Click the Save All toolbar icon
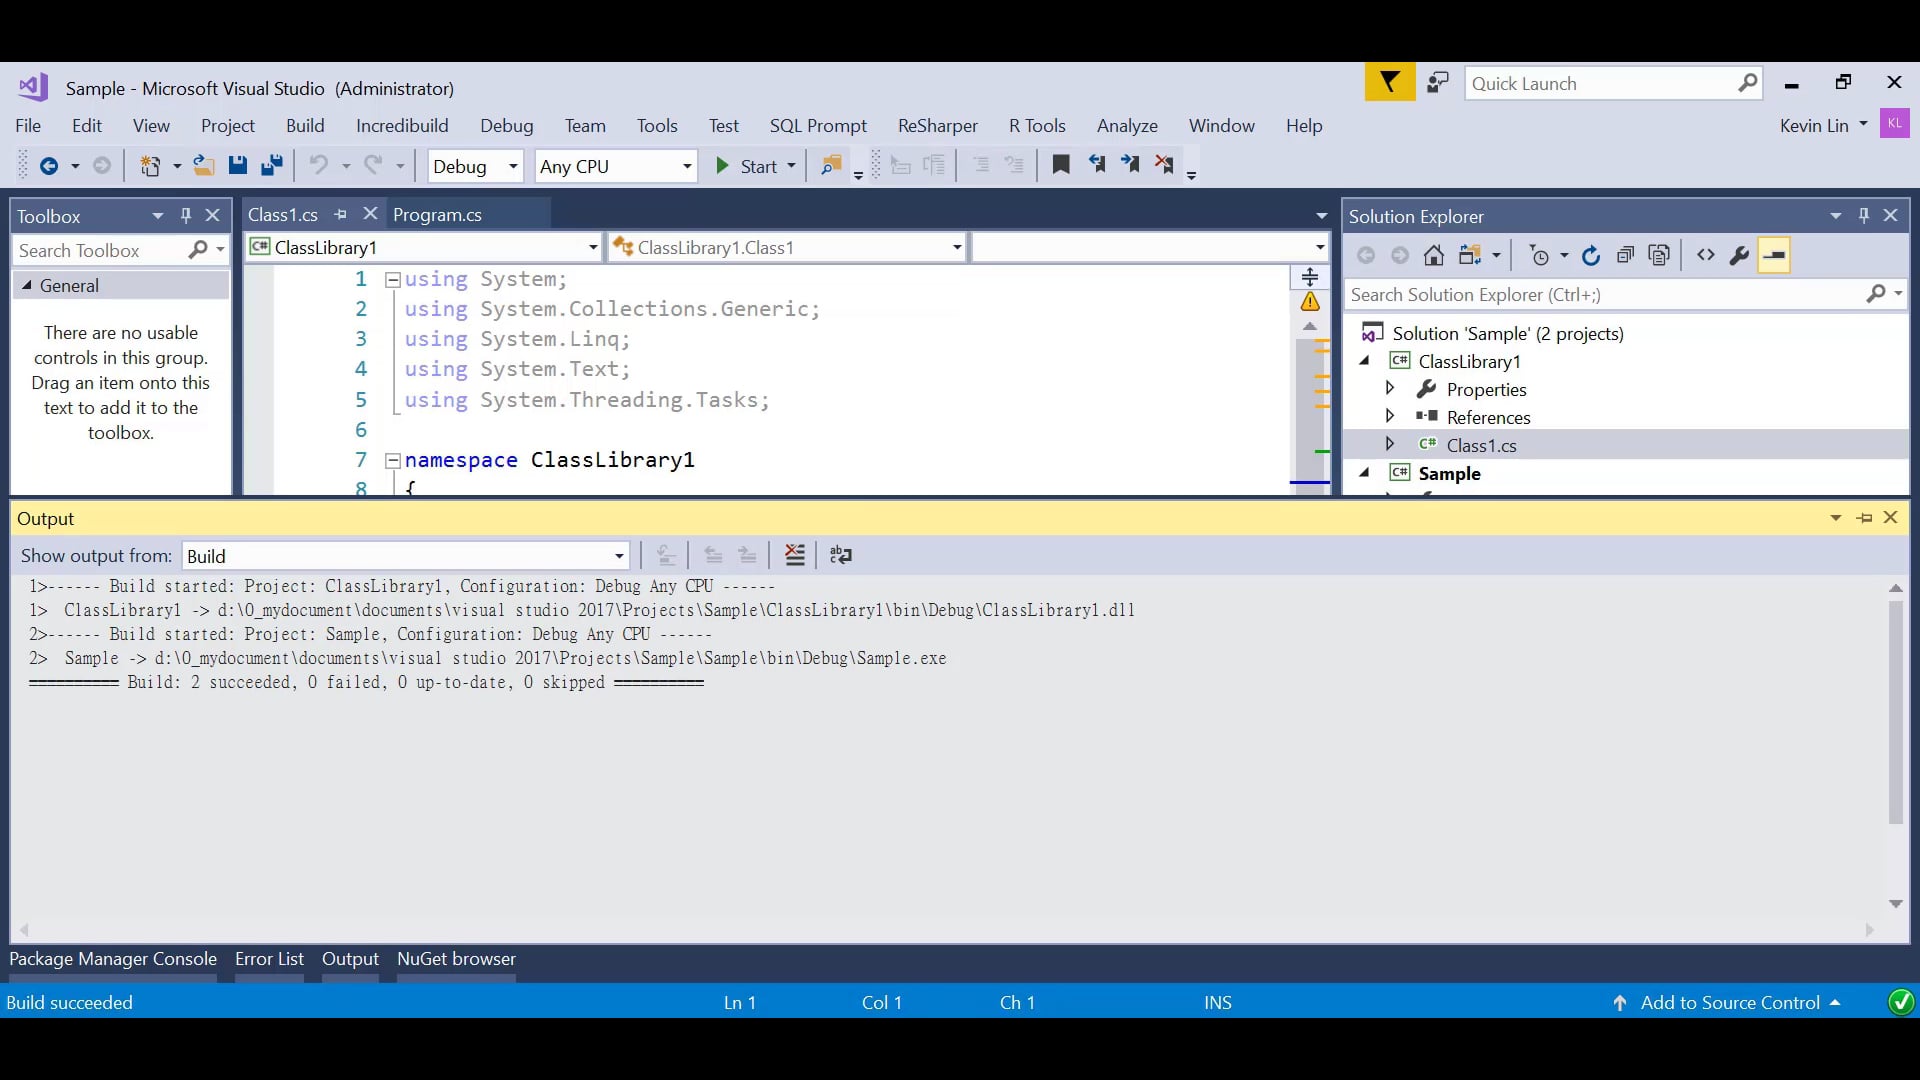Image resolution: width=1920 pixels, height=1080 pixels. click(271, 166)
